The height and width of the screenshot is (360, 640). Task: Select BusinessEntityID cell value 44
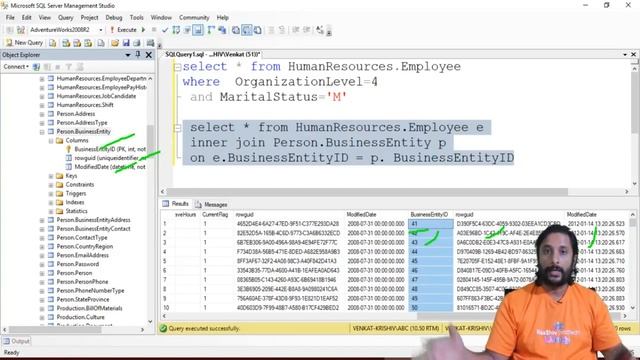coord(430,252)
